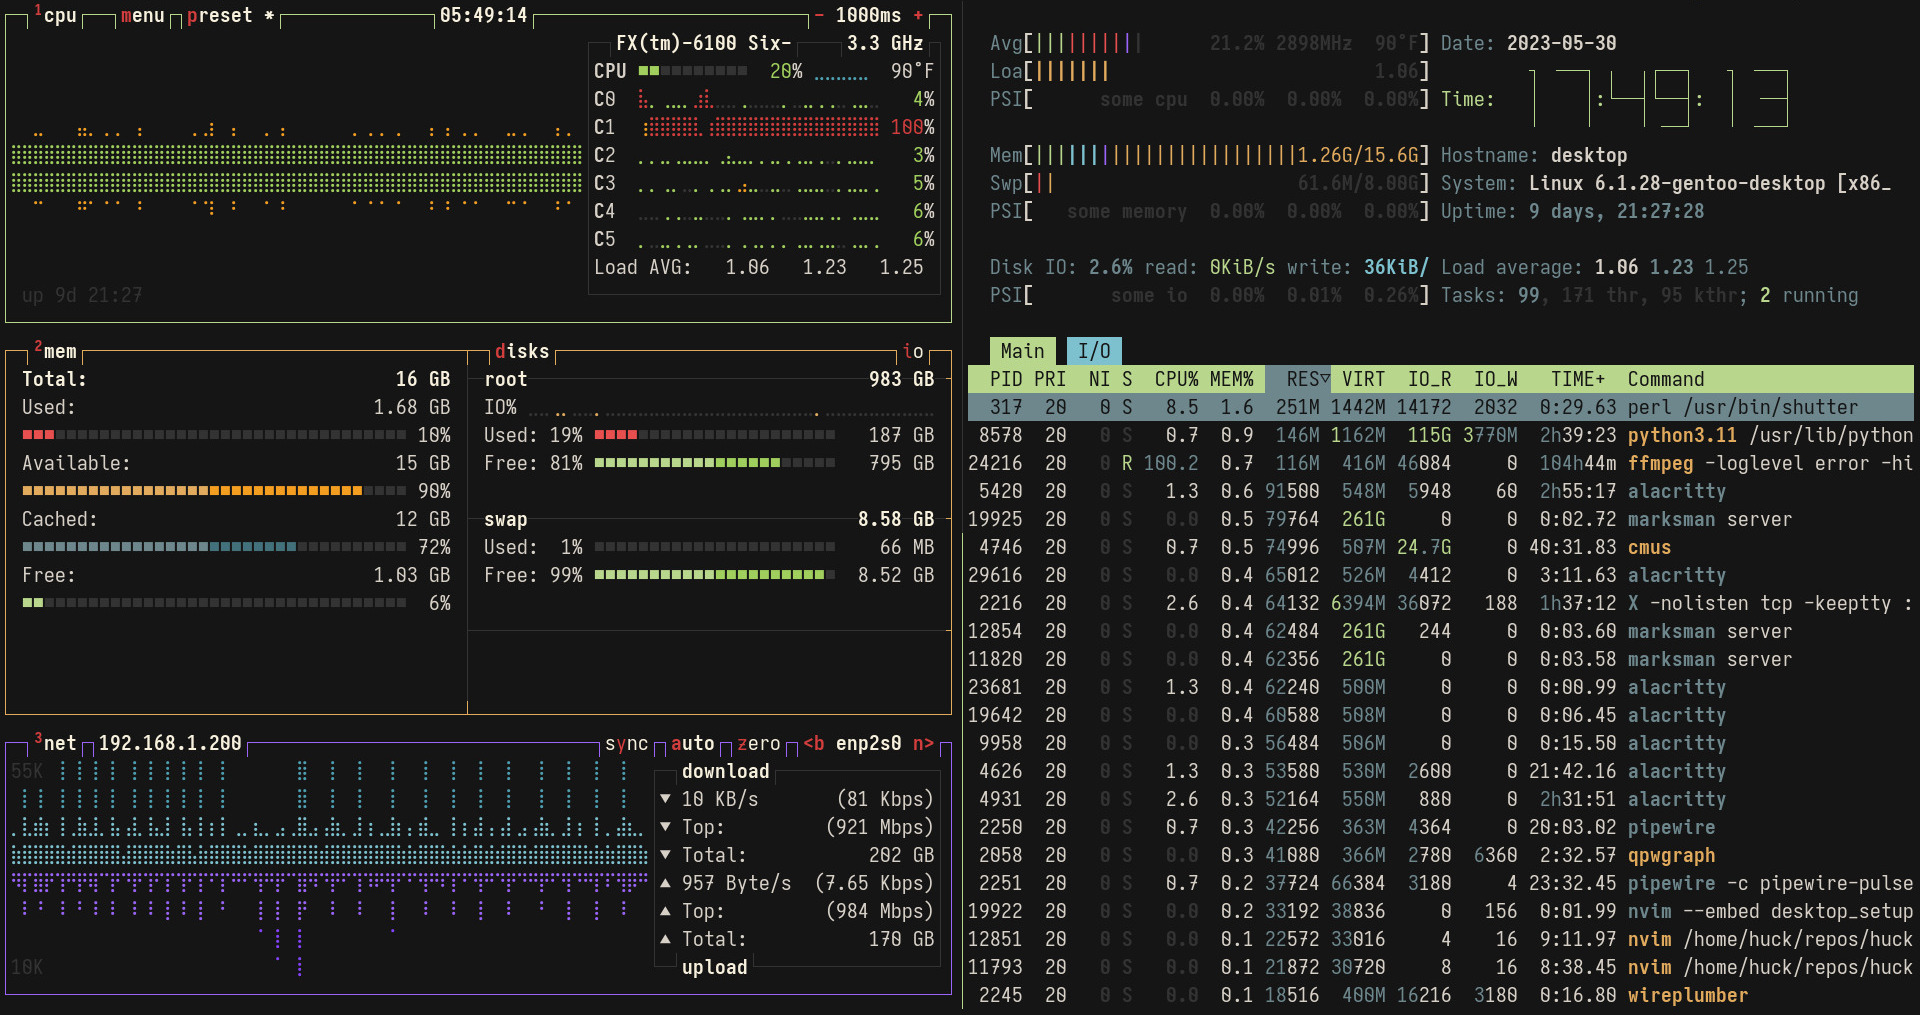The image size is (1920, 1015).
Task: Sort htop by TIME+ column header
Action: point(1578,379)
